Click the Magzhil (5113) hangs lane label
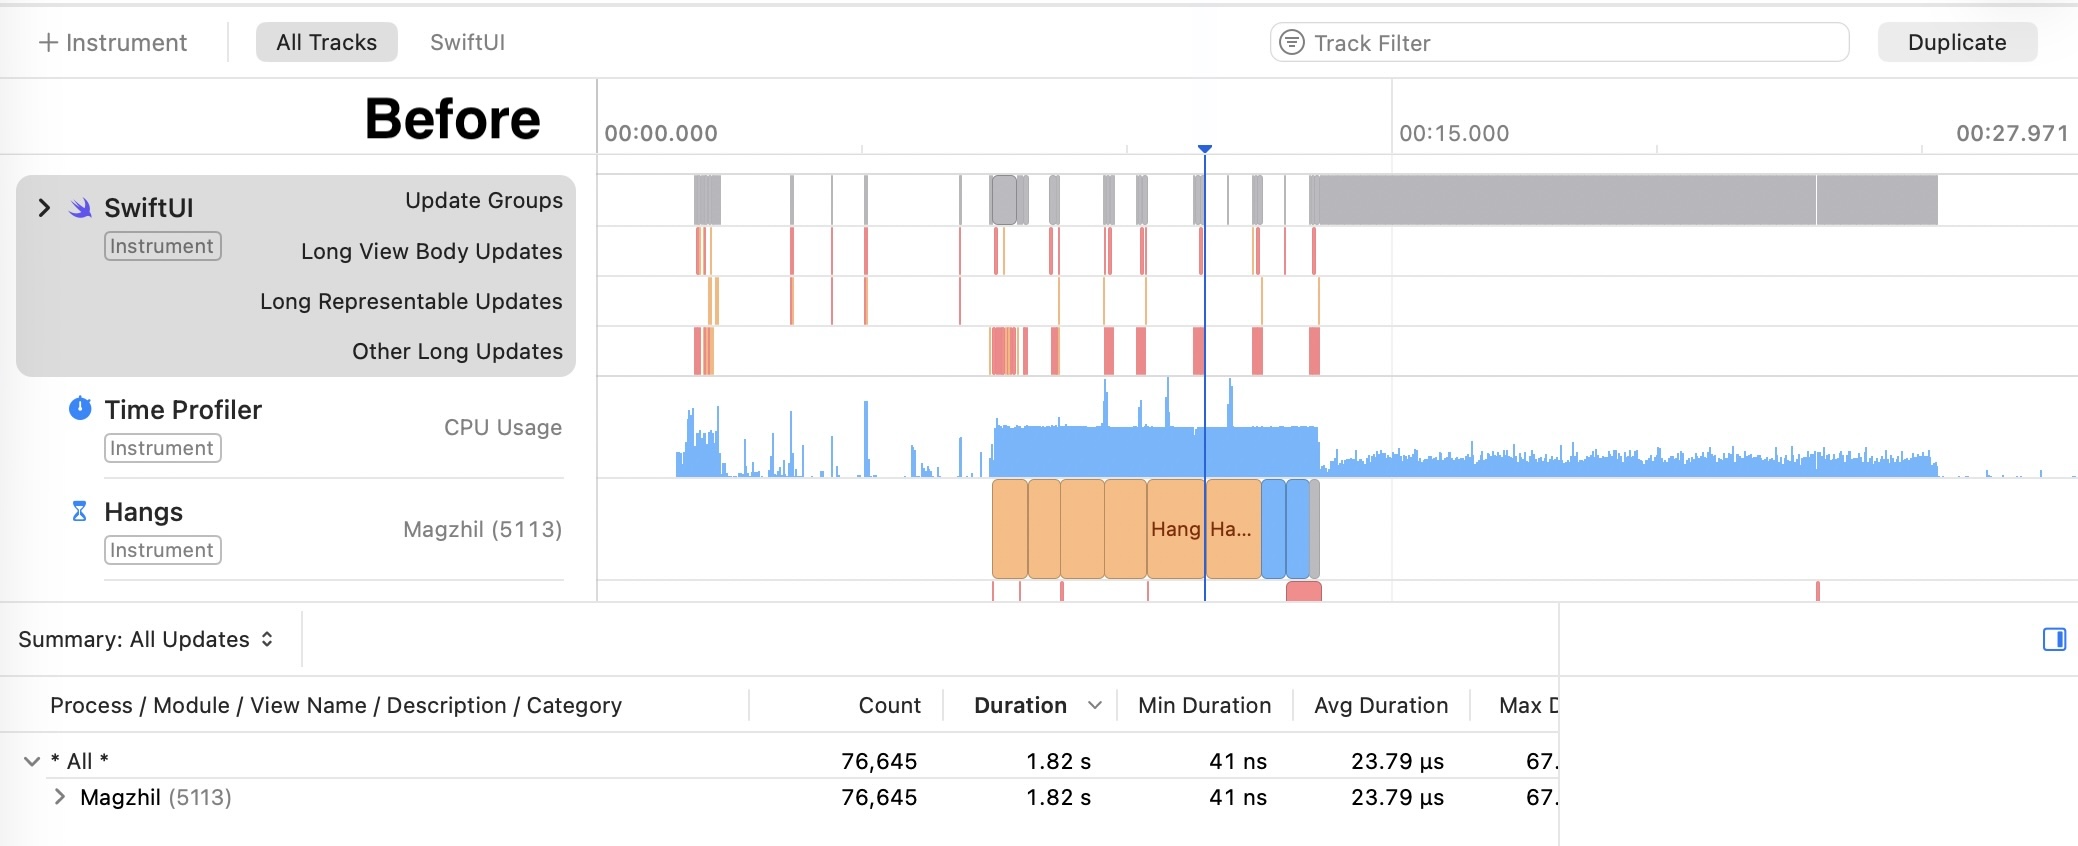 482,529
